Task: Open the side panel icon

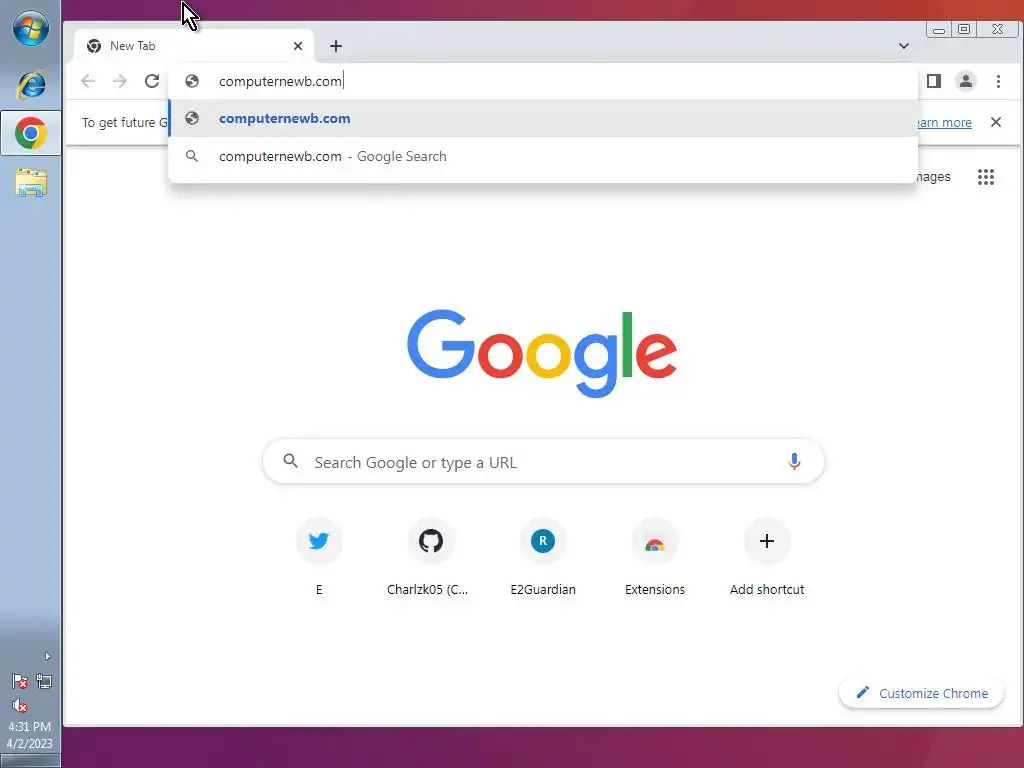Action: 934,81
